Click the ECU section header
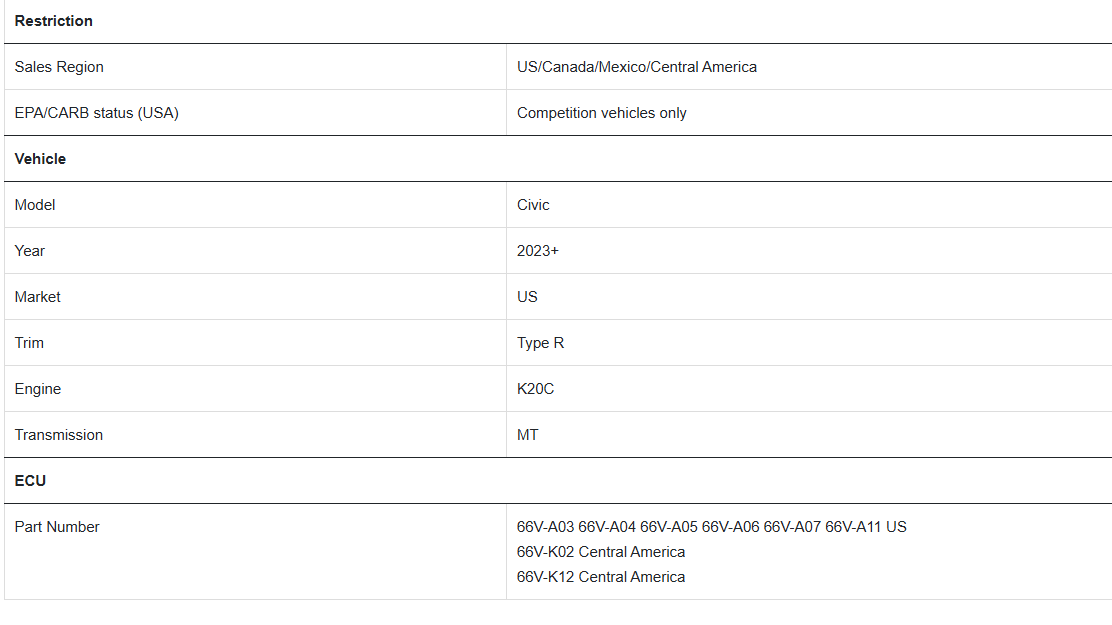 (30, 481)
